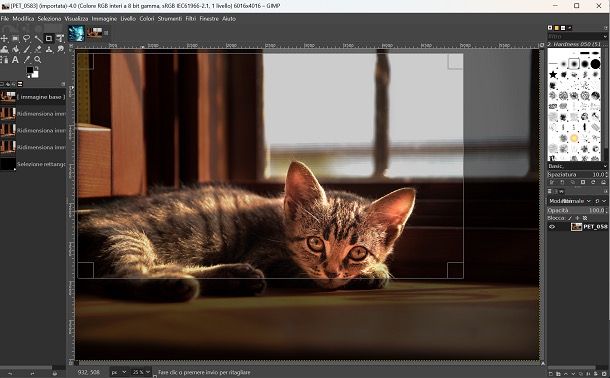Image resolution: width=610 pixels, height=378 pixels.
Task: Open the 25% zoom dropdown
Action: click(x=141, y=372)
